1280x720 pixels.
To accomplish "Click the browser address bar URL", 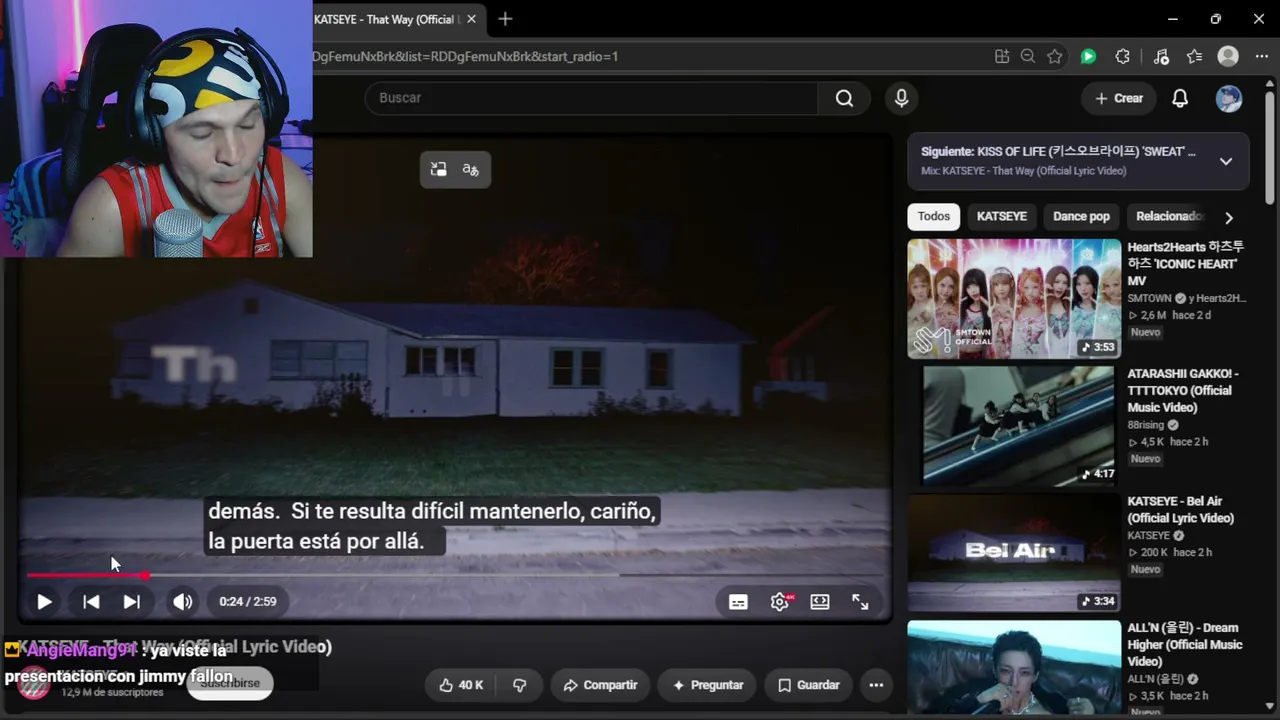I will pyautogui.click(x=465, y=57).
